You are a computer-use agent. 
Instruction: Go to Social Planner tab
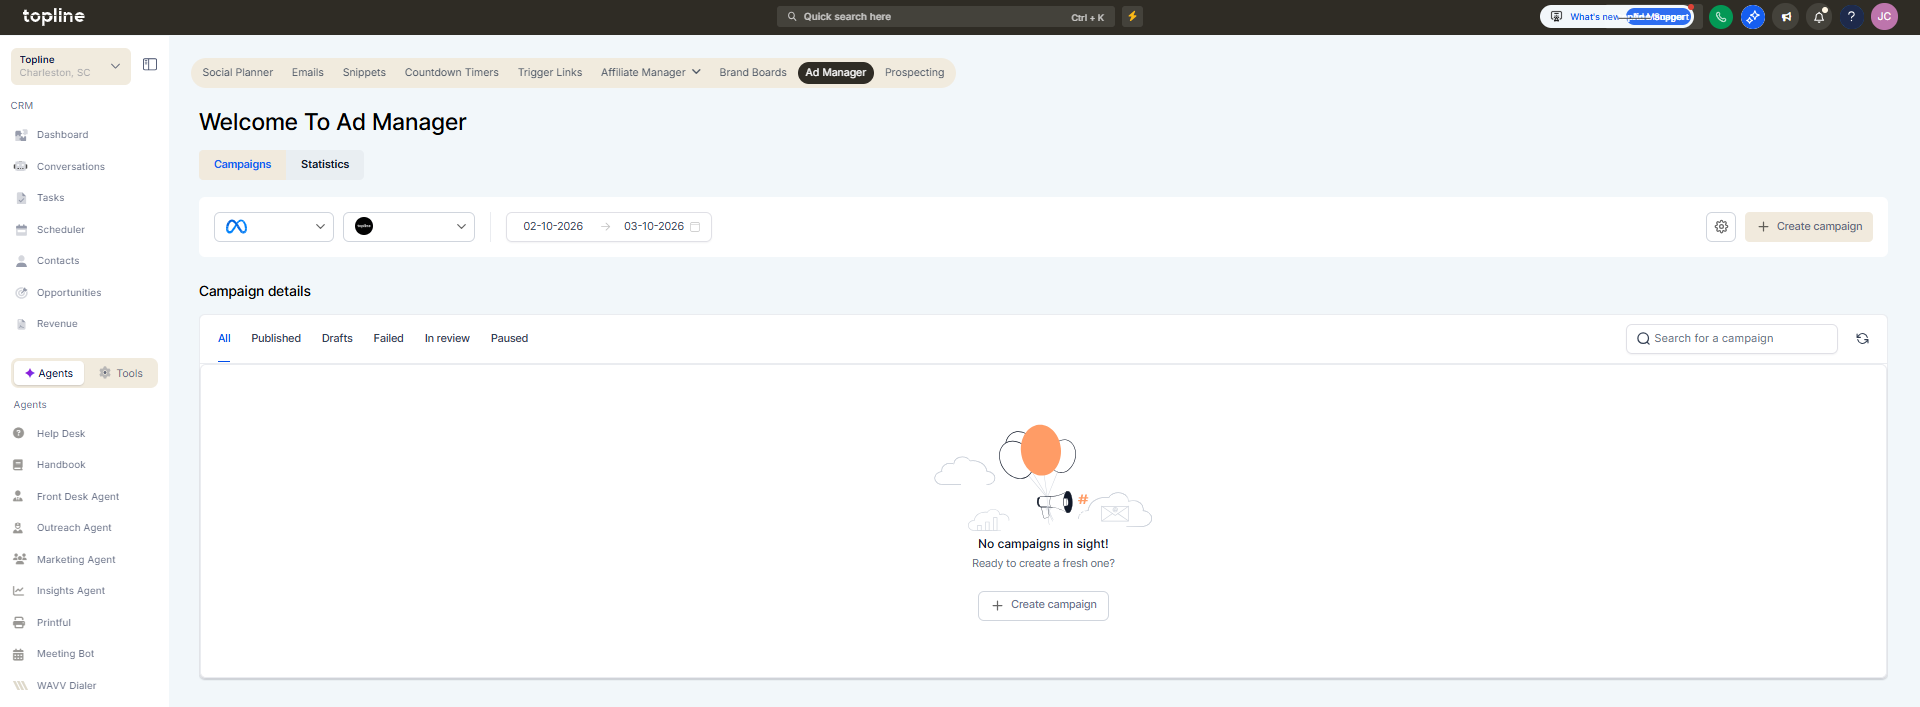(237, 72)
